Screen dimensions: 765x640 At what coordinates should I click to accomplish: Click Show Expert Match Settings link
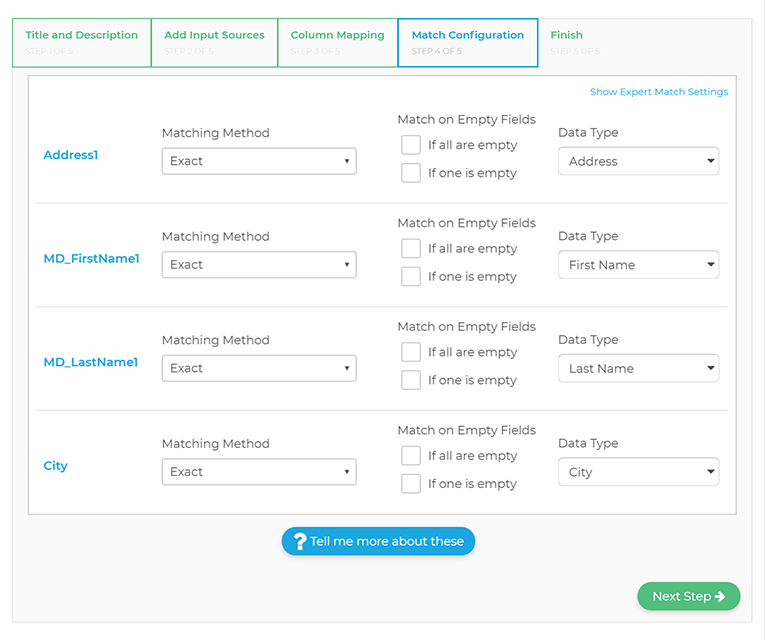click(658, 92)
